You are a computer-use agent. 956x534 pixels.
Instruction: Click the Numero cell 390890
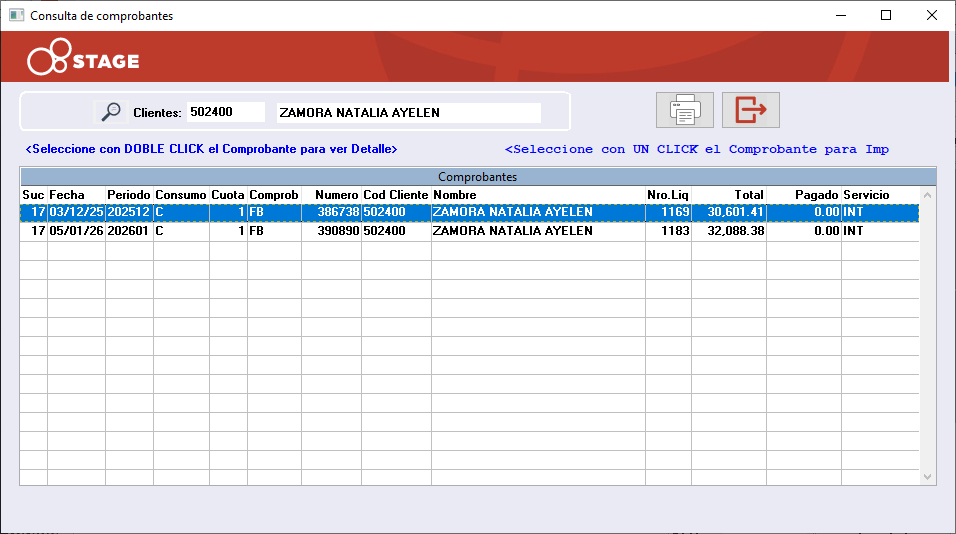tap(331, 231)
